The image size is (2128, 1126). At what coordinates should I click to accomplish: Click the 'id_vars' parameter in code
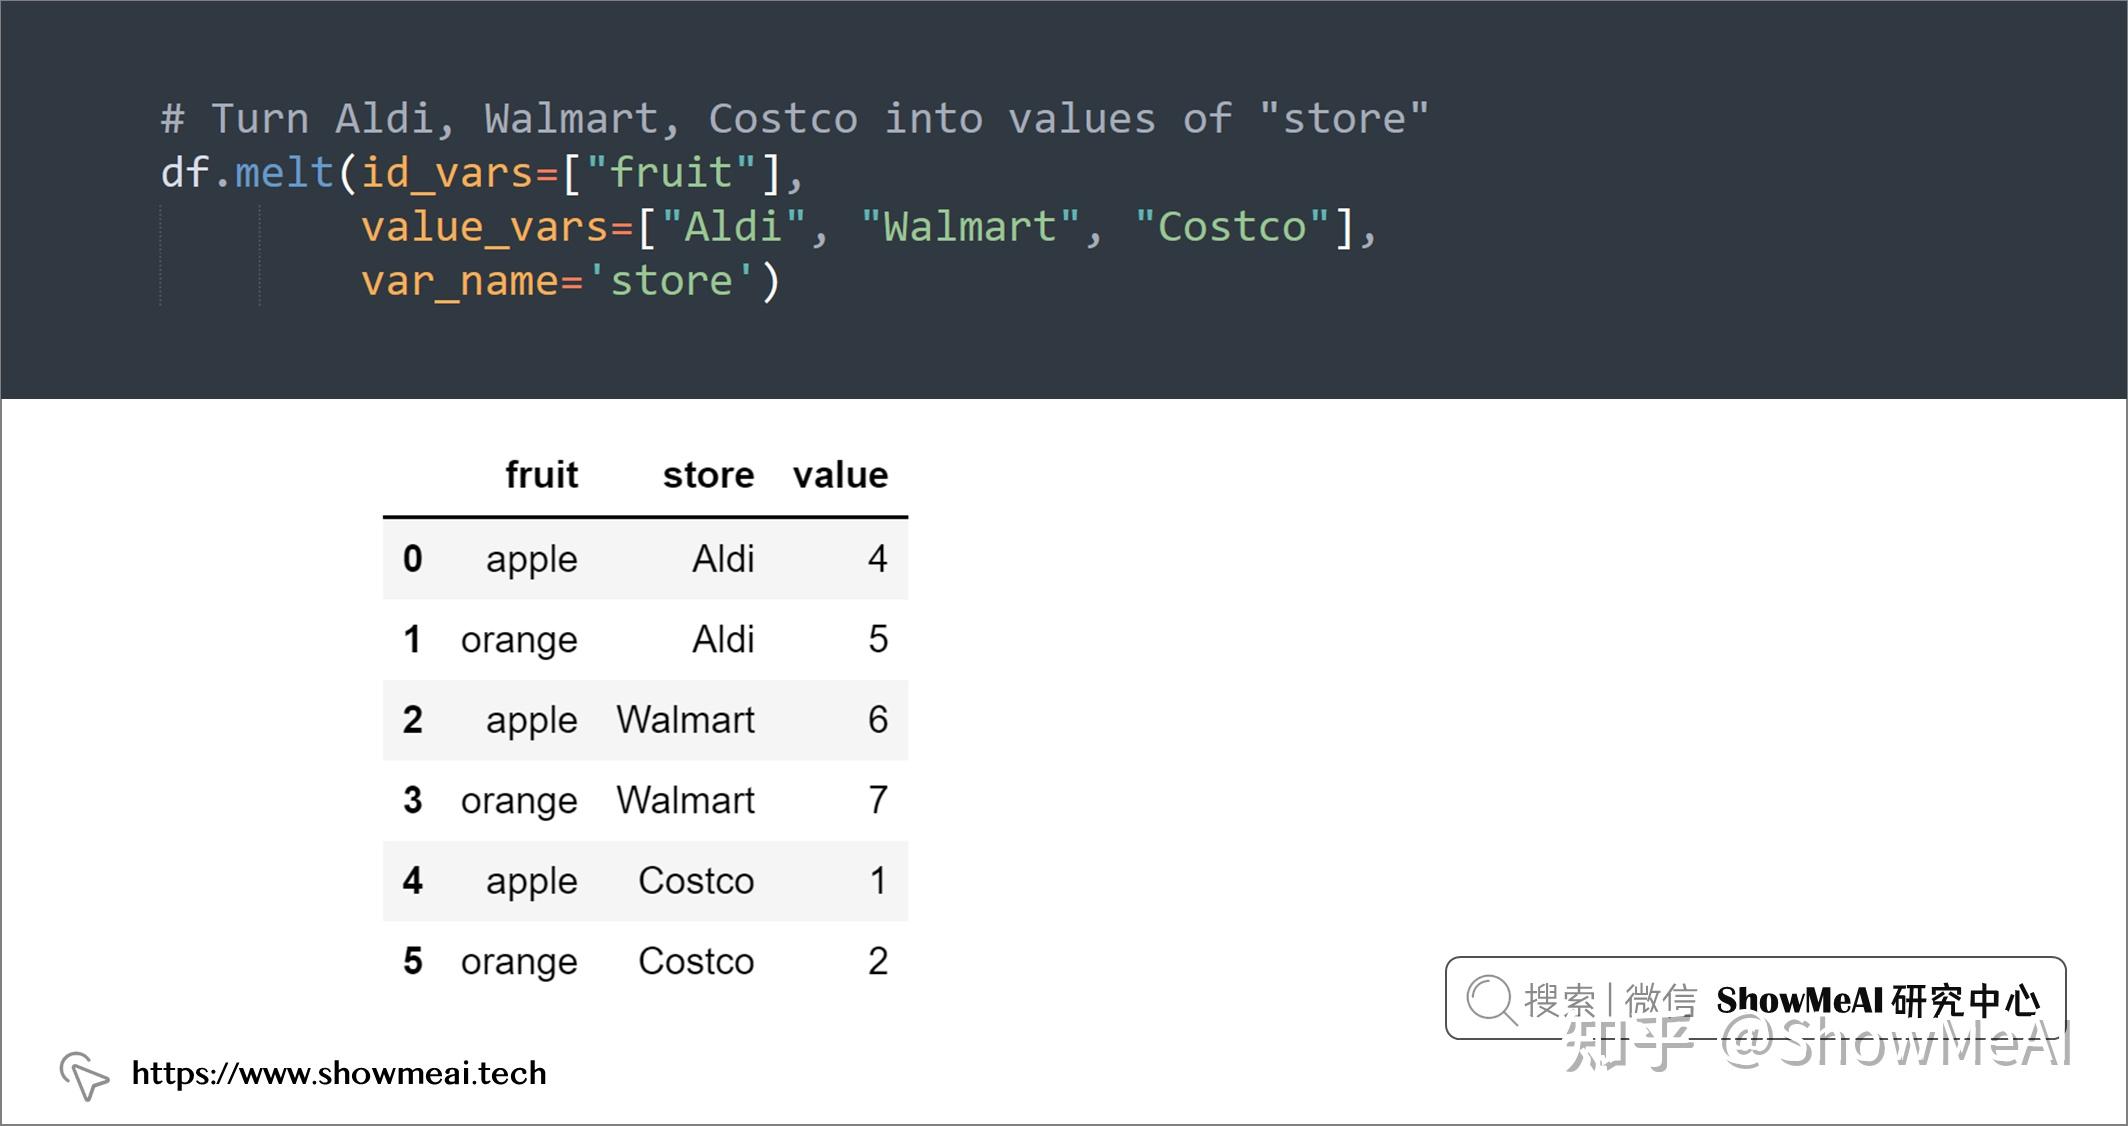coord(447,173)
